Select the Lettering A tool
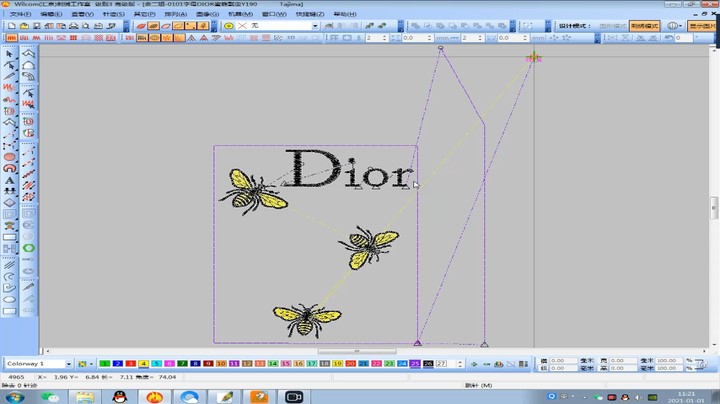Viewport: 720px width, 404px height. (x=9, y=180)
